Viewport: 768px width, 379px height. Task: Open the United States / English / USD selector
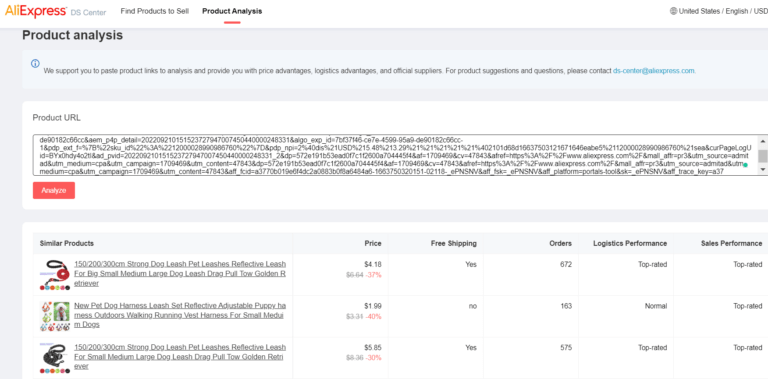coord(719,11)
